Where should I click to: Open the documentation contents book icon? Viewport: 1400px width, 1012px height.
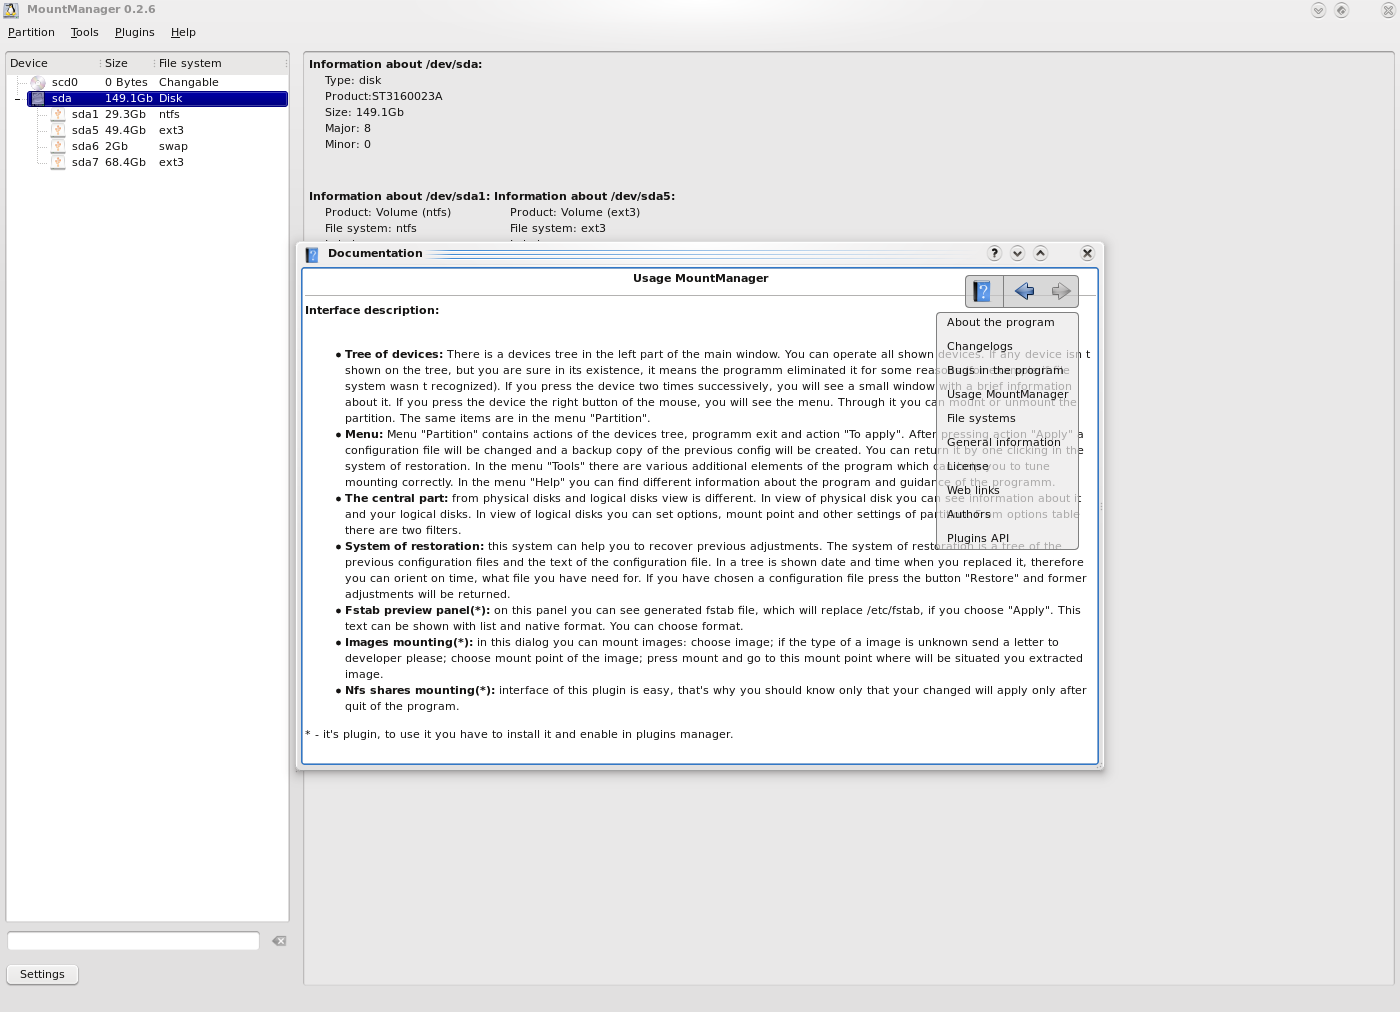pos(984,291)
